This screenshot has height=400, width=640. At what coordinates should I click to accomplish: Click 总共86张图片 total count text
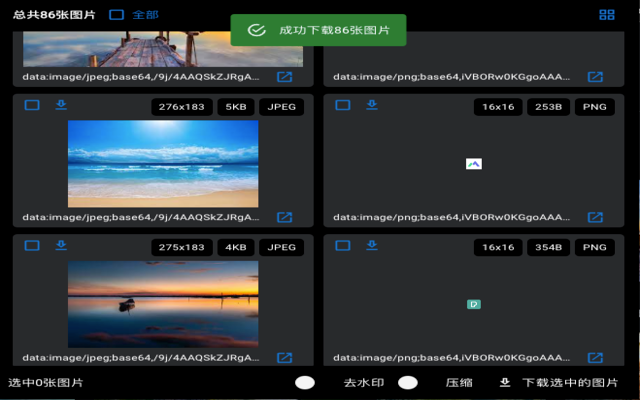[54, 15]
